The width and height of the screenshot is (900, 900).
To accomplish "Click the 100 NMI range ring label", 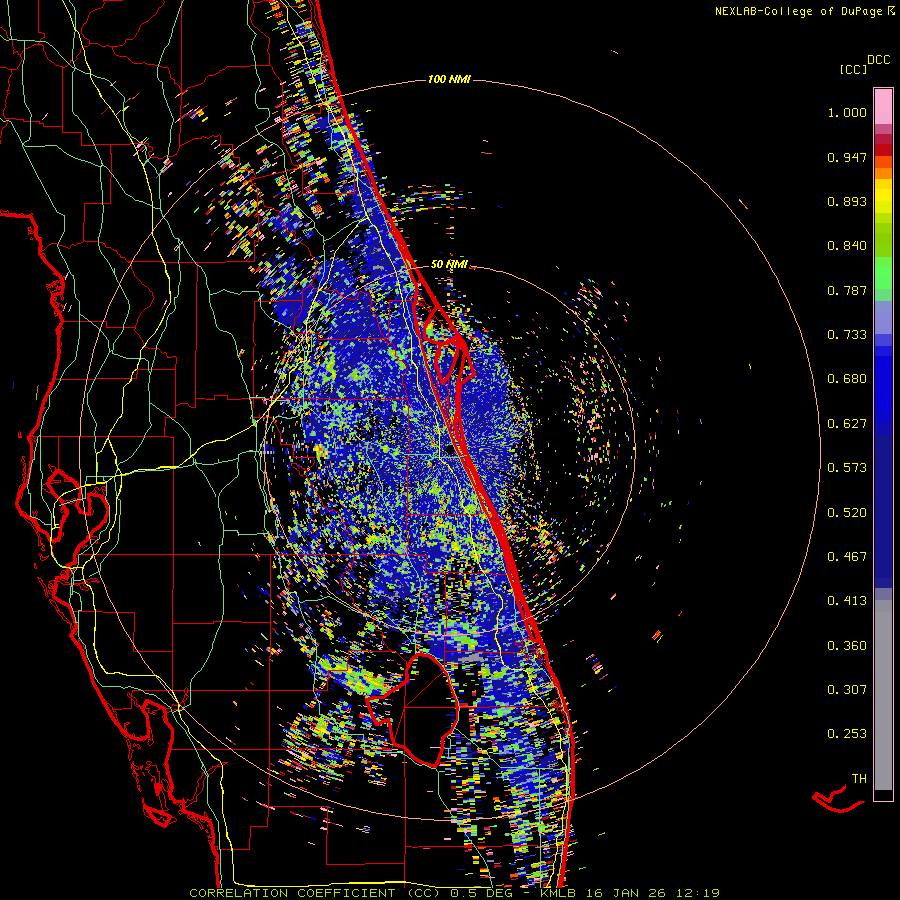I will [x=449, y=79].
